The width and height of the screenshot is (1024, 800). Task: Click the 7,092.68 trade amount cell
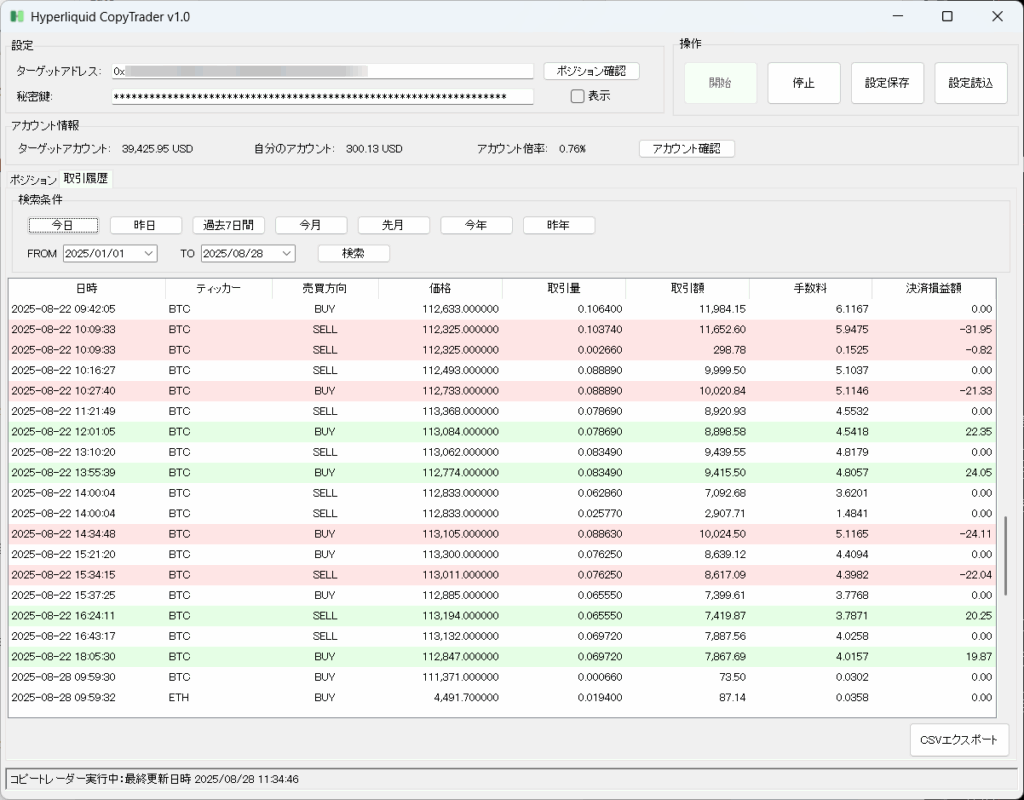pos(688,493)
